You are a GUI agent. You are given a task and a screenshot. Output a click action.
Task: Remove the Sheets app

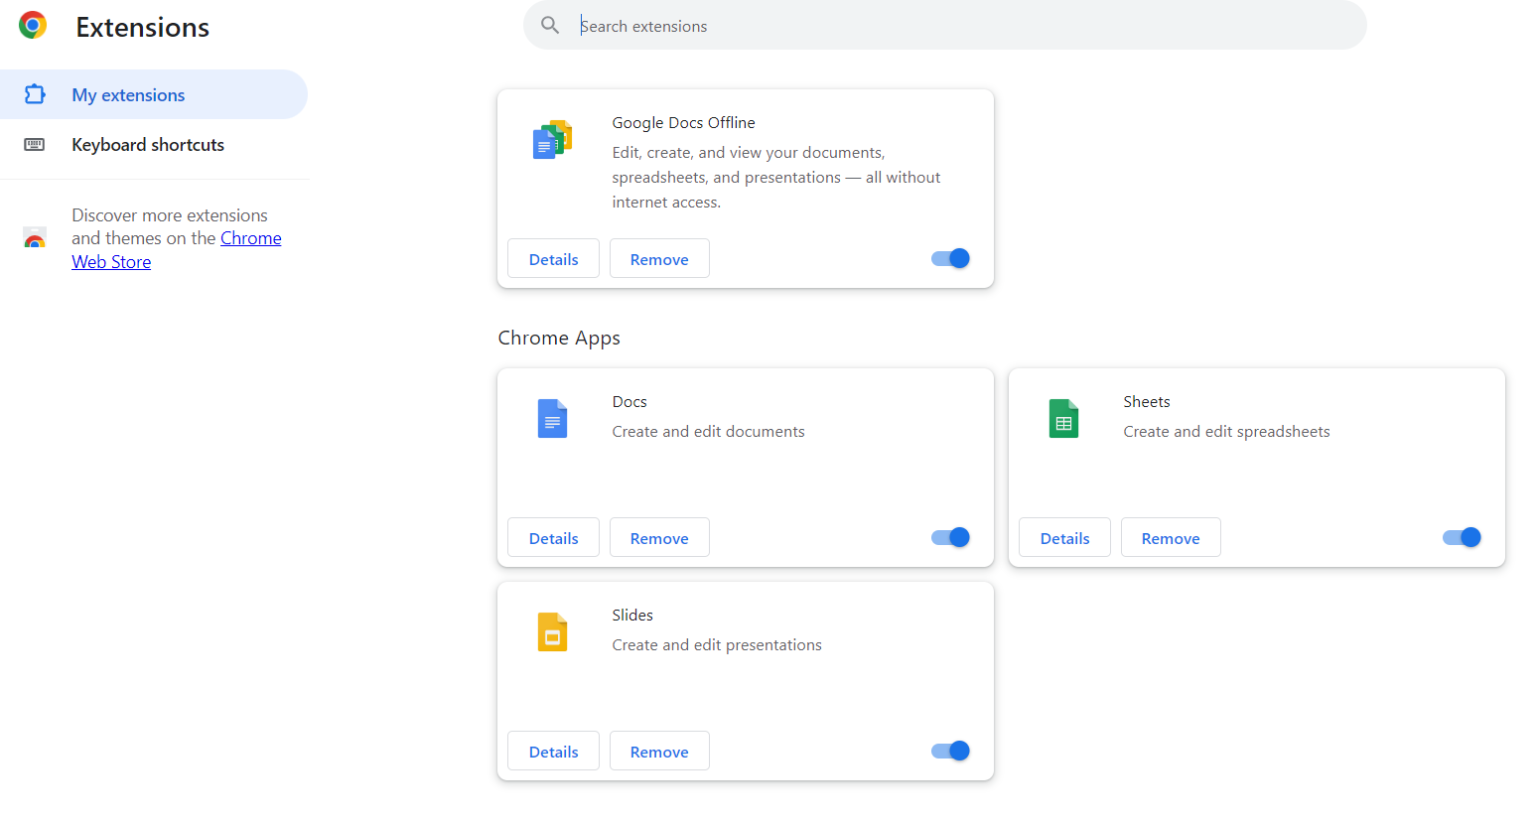(1170, 538)
